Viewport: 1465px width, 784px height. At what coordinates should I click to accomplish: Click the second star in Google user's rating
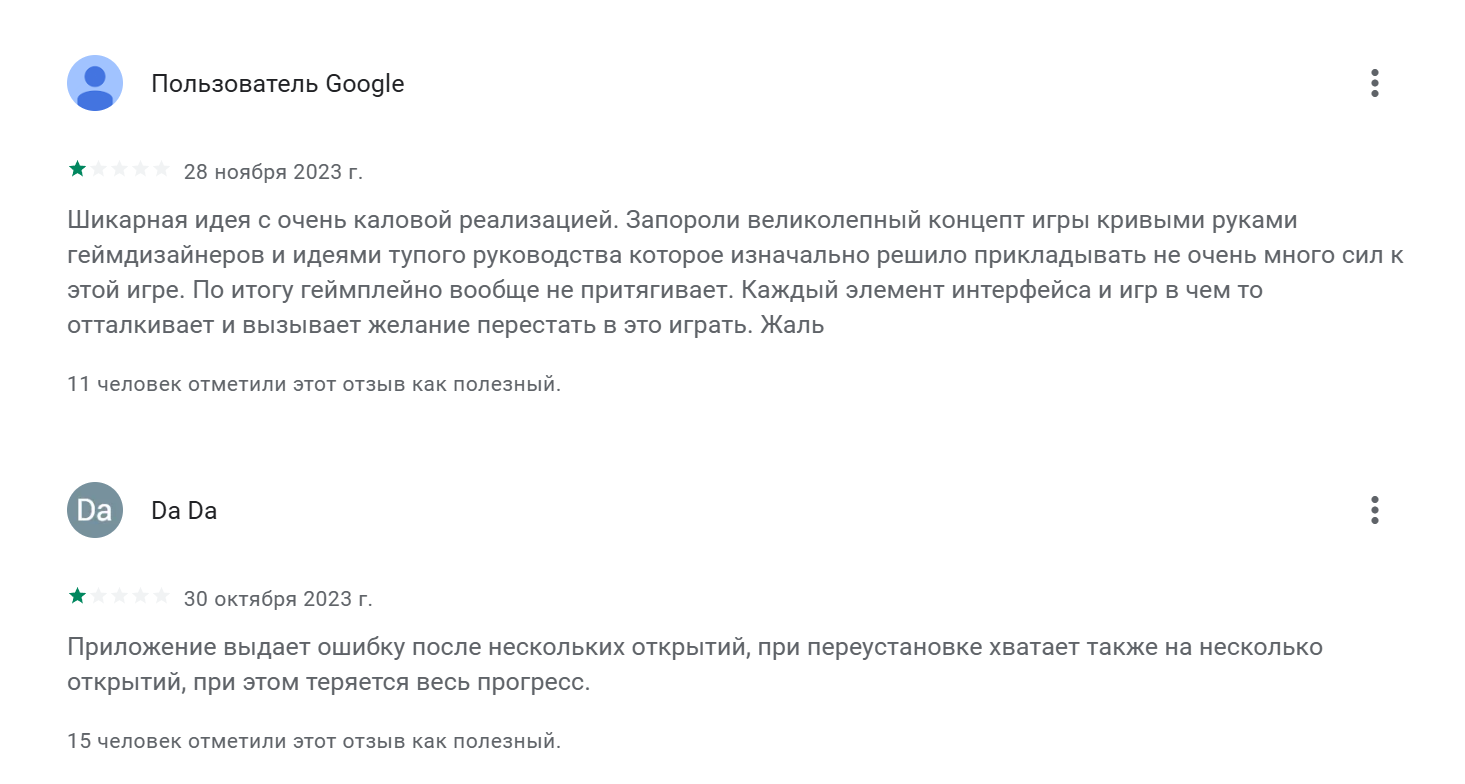coord(98,169)
